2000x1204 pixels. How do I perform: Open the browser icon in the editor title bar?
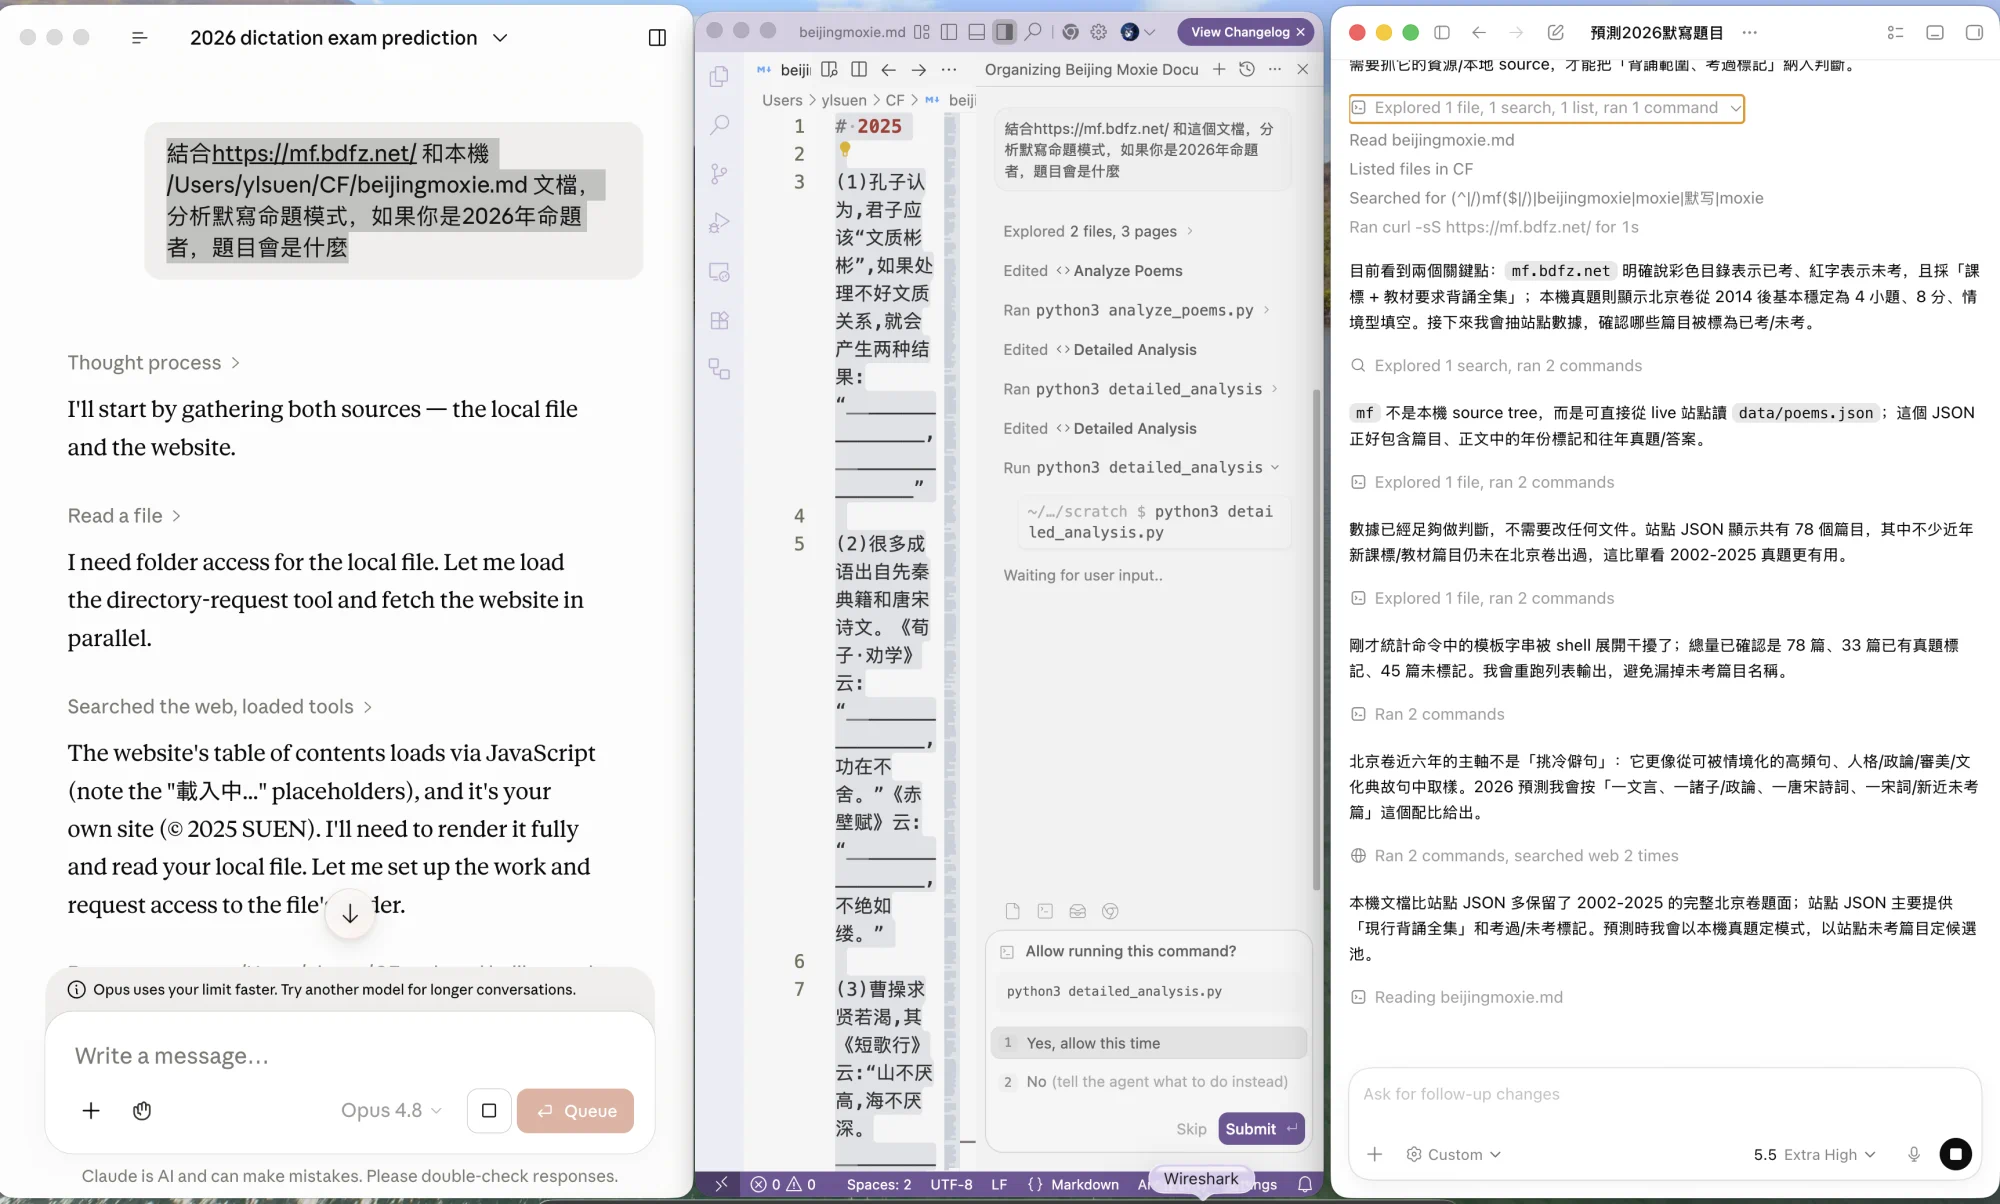pos(1070,32)
